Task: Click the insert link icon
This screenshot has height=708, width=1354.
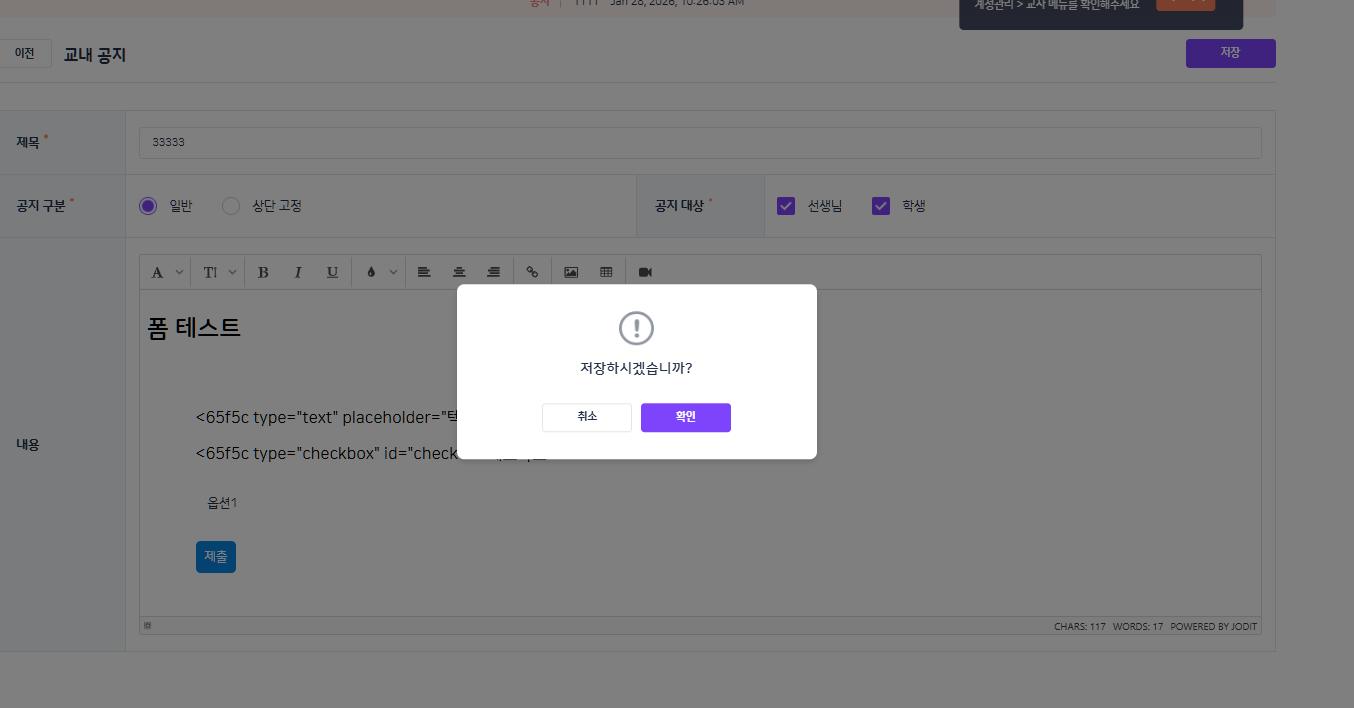Action: (x=532, y=272)
